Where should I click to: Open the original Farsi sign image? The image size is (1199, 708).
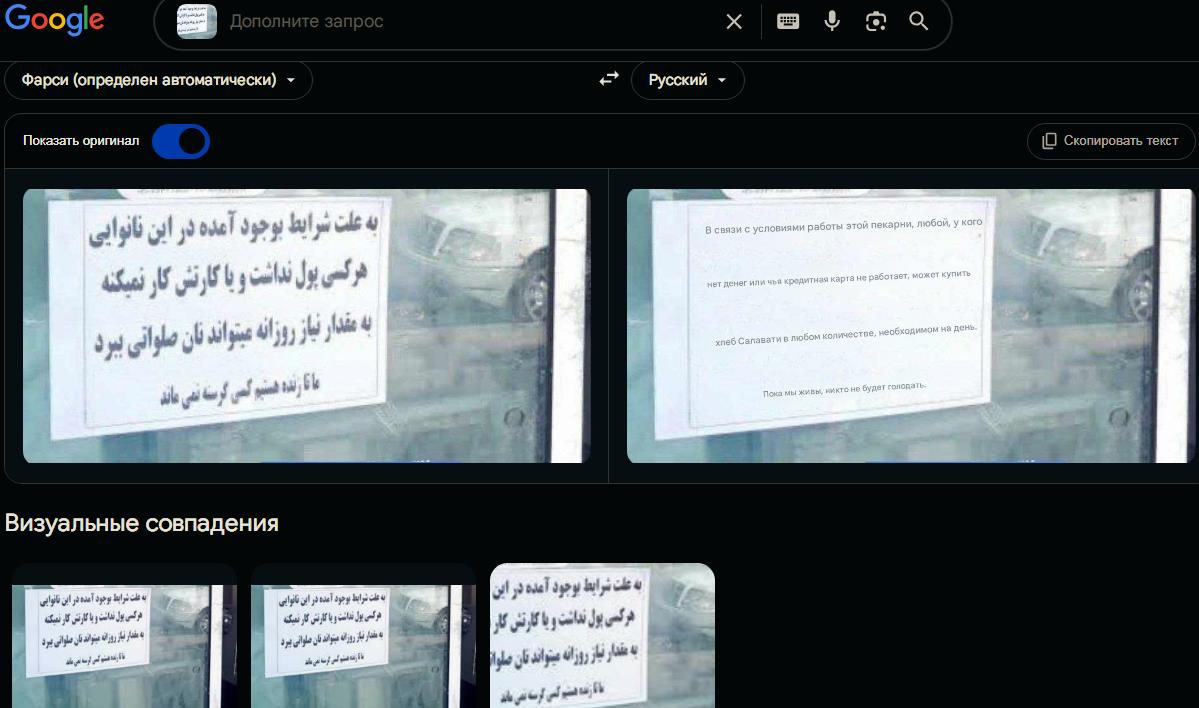click(x=306, y=326)
